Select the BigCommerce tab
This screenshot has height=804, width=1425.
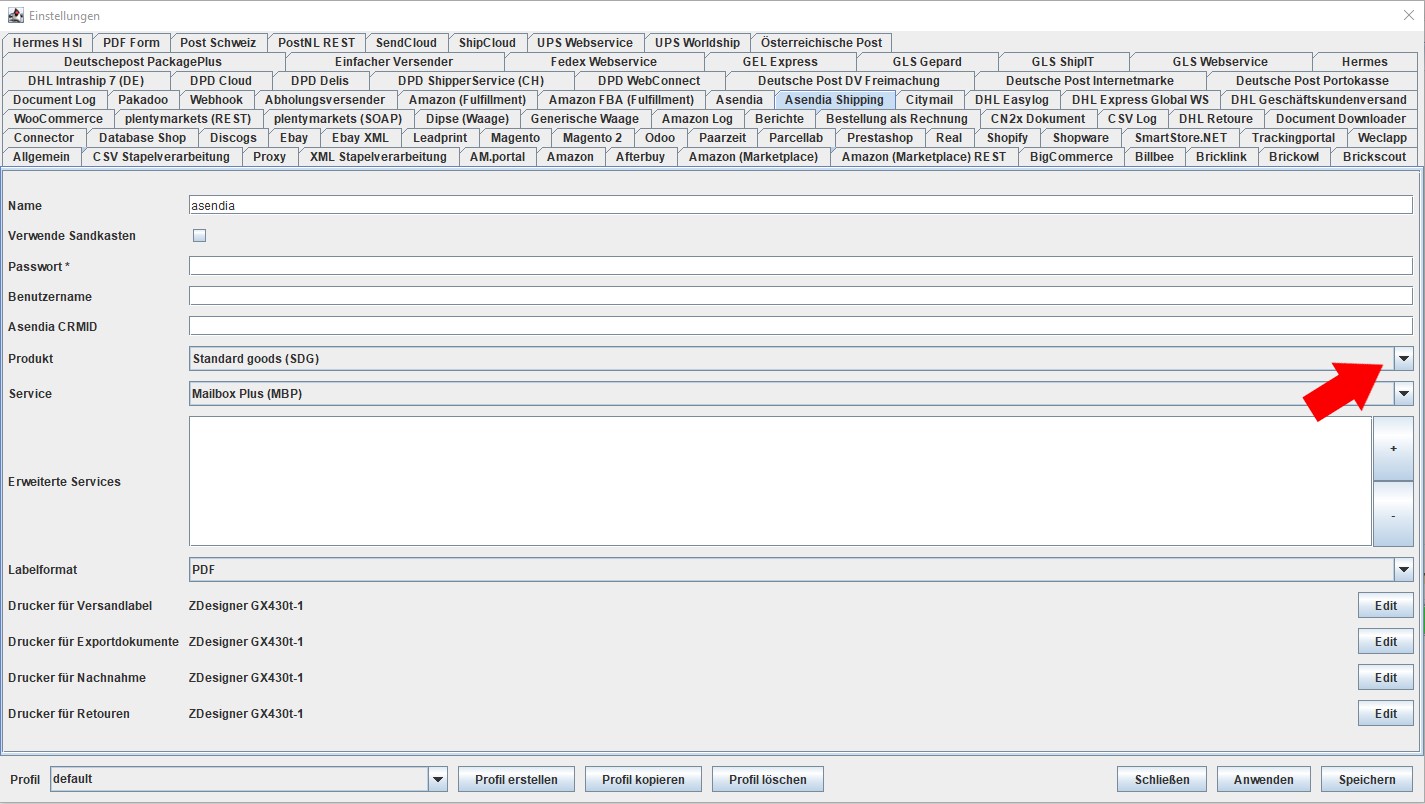[x=1071, y=157]
